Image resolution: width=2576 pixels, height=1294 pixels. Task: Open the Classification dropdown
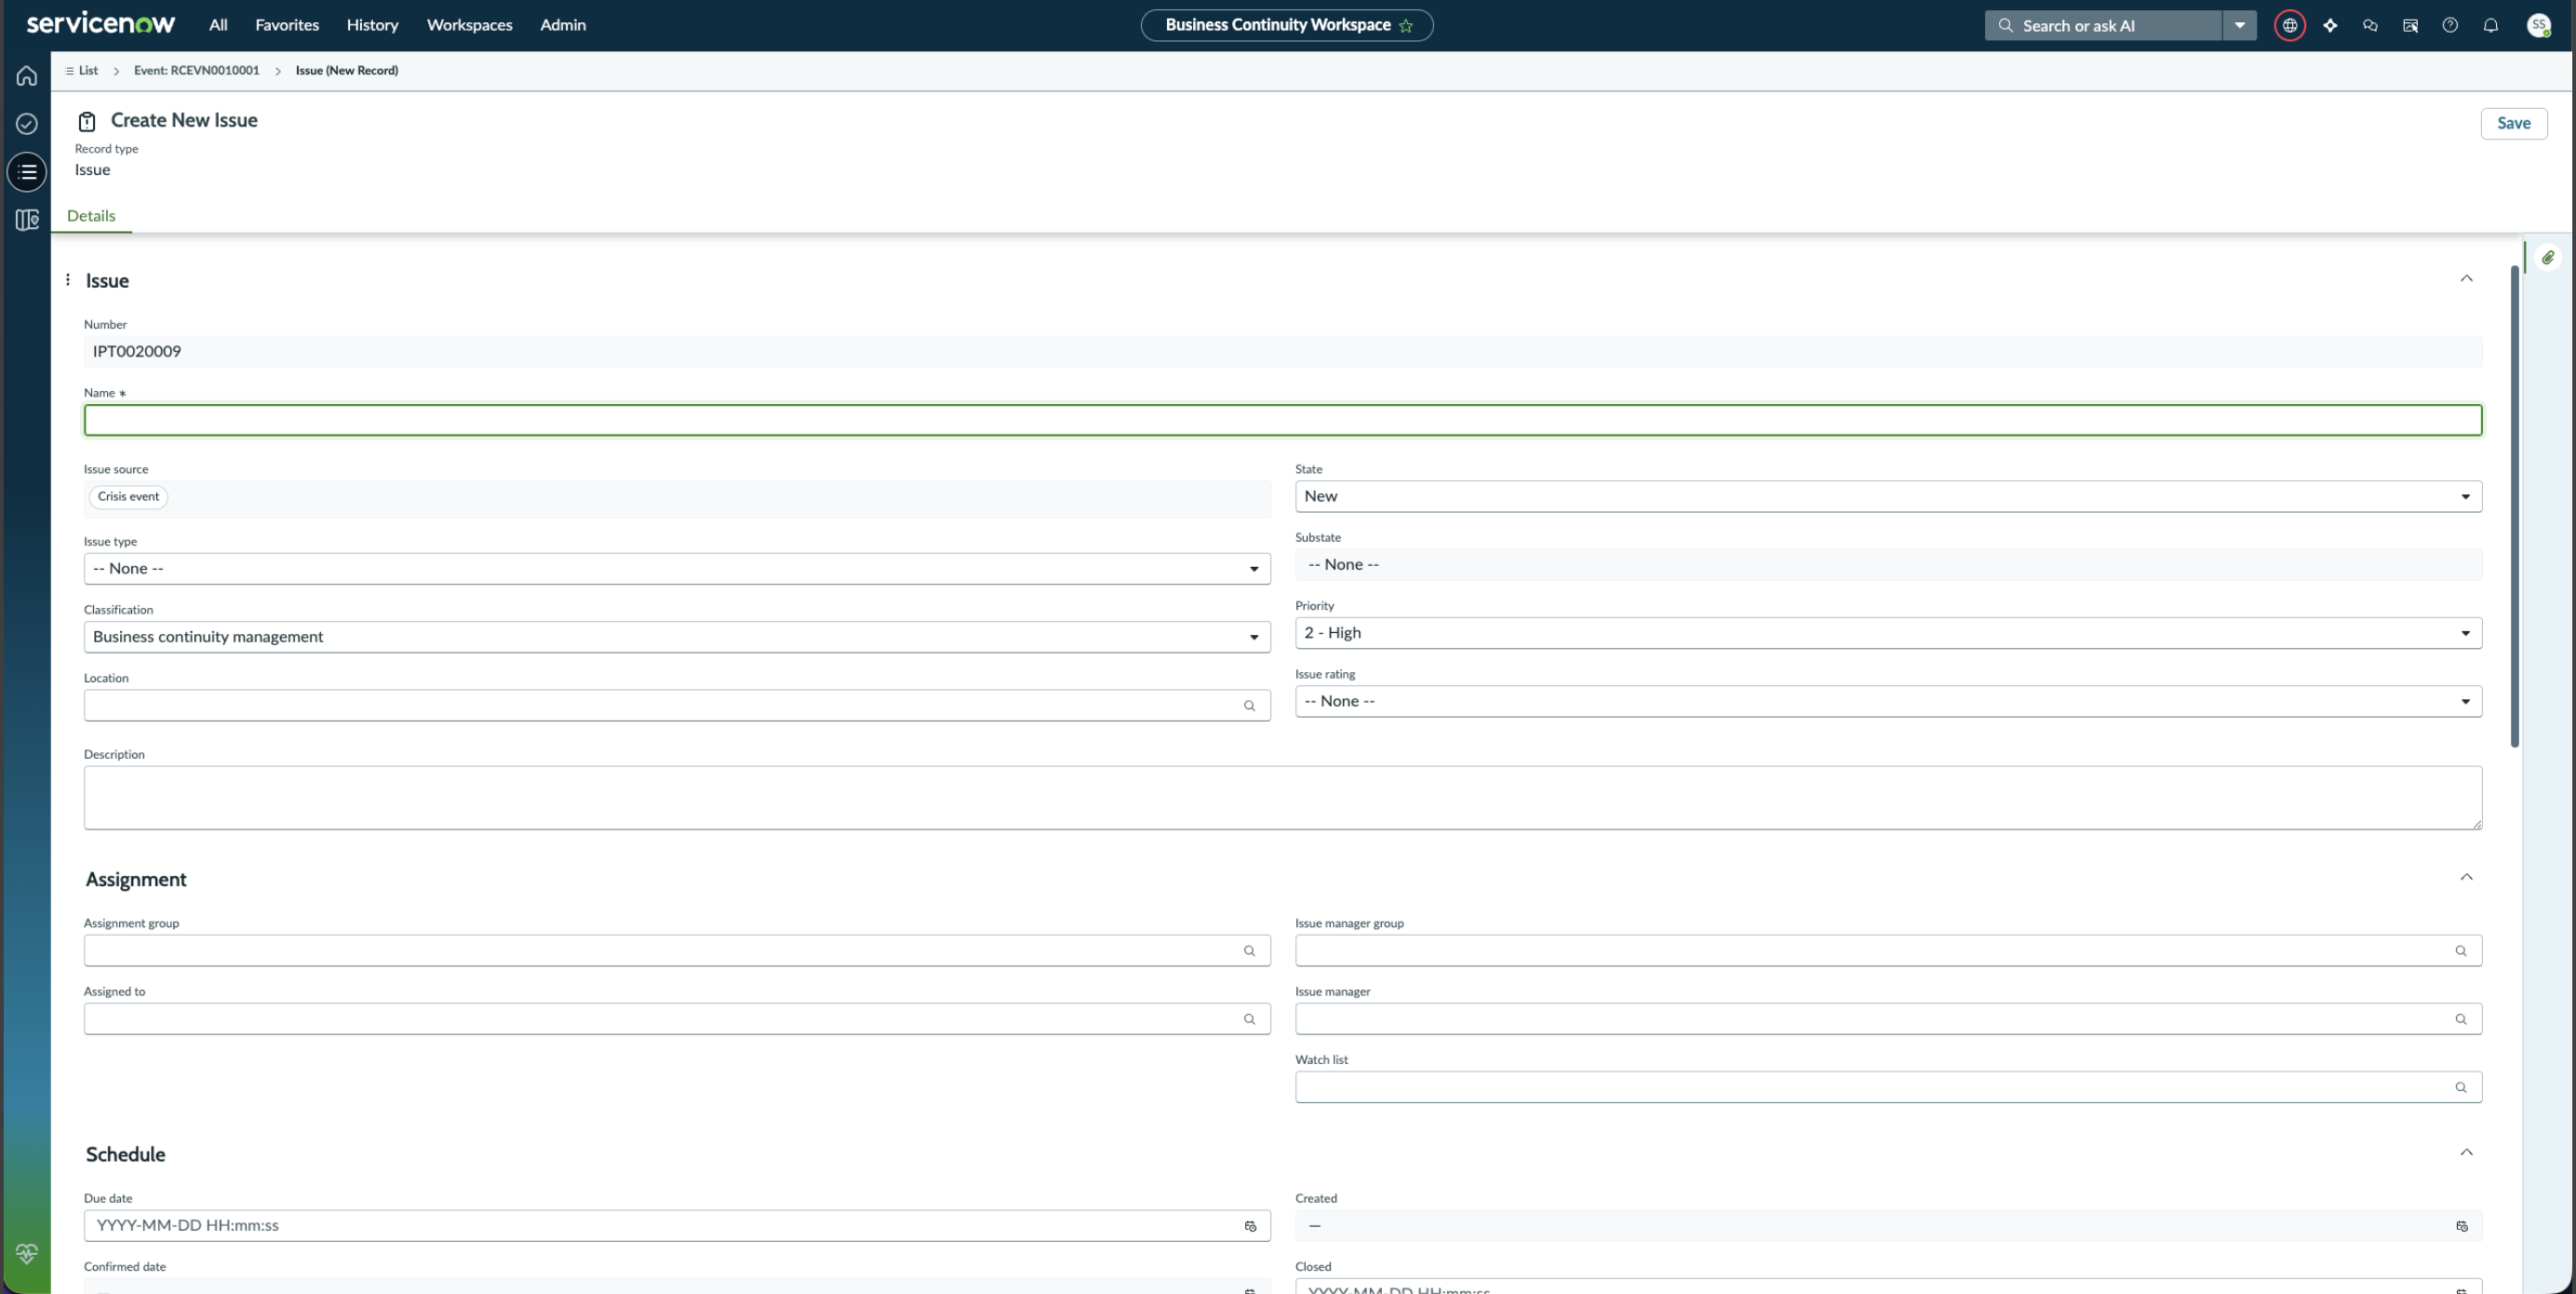click(677, 637)
